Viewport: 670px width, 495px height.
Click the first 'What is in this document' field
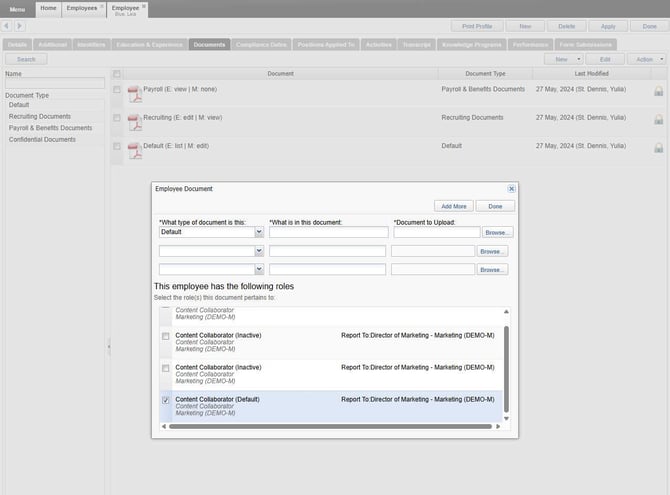pos(328,232)
